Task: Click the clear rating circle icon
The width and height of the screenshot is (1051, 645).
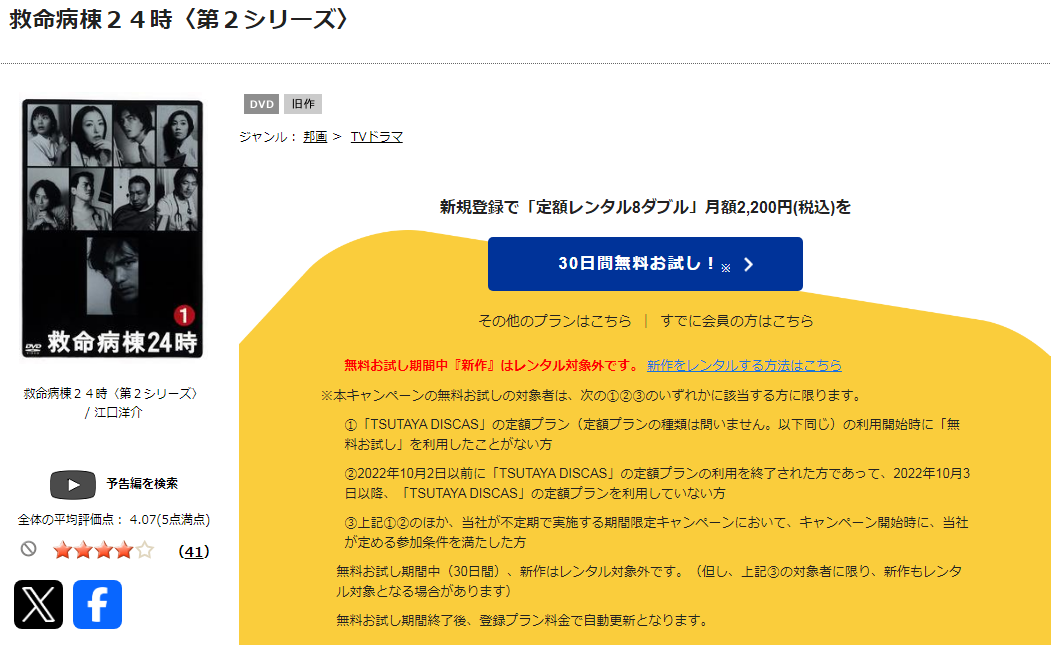Action: click(28, 549)
